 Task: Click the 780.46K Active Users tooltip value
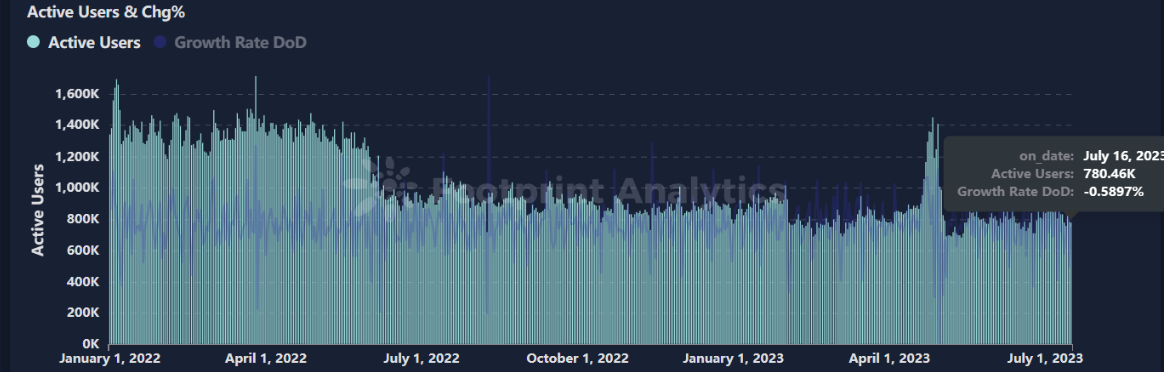coord(1109,174)
